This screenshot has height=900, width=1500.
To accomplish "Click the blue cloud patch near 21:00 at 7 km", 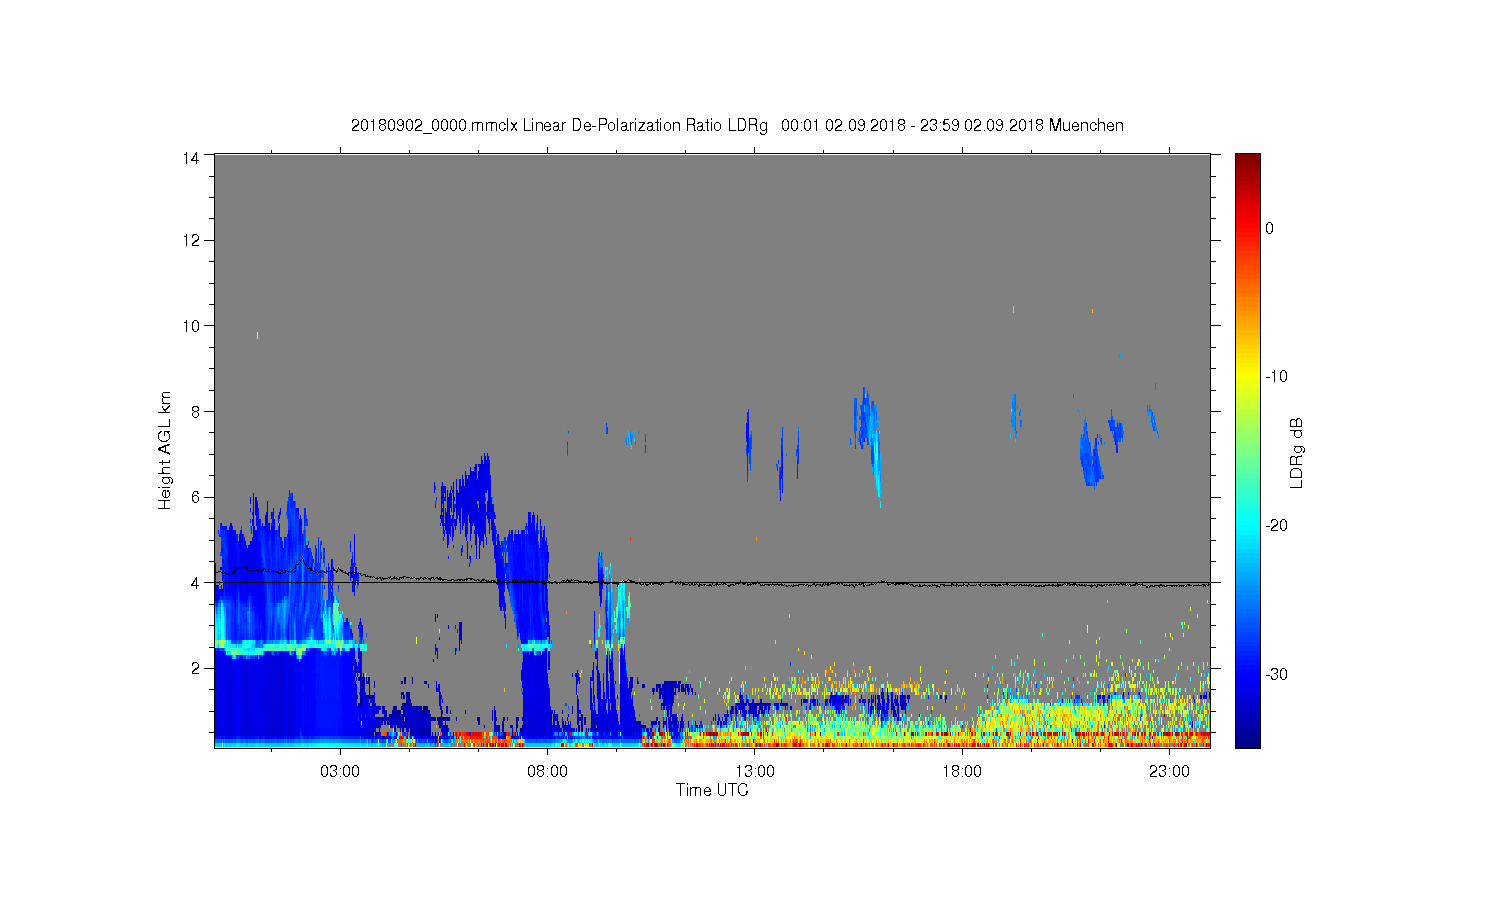I will pyautogui.click(x=1091, y=455).
